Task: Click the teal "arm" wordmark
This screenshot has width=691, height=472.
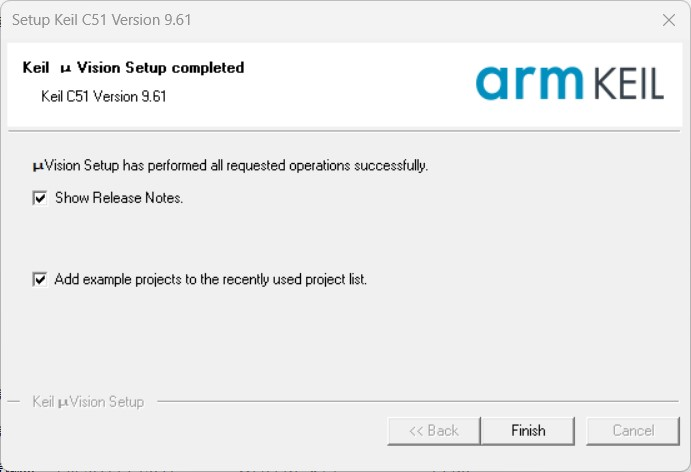Action: (x=530, y=84)
